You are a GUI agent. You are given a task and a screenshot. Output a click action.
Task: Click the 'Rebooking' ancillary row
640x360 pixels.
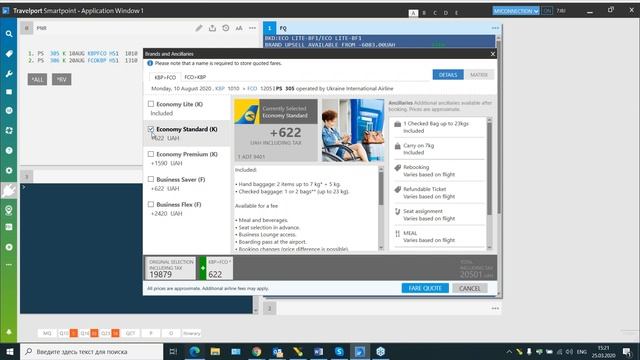[438, 171]
